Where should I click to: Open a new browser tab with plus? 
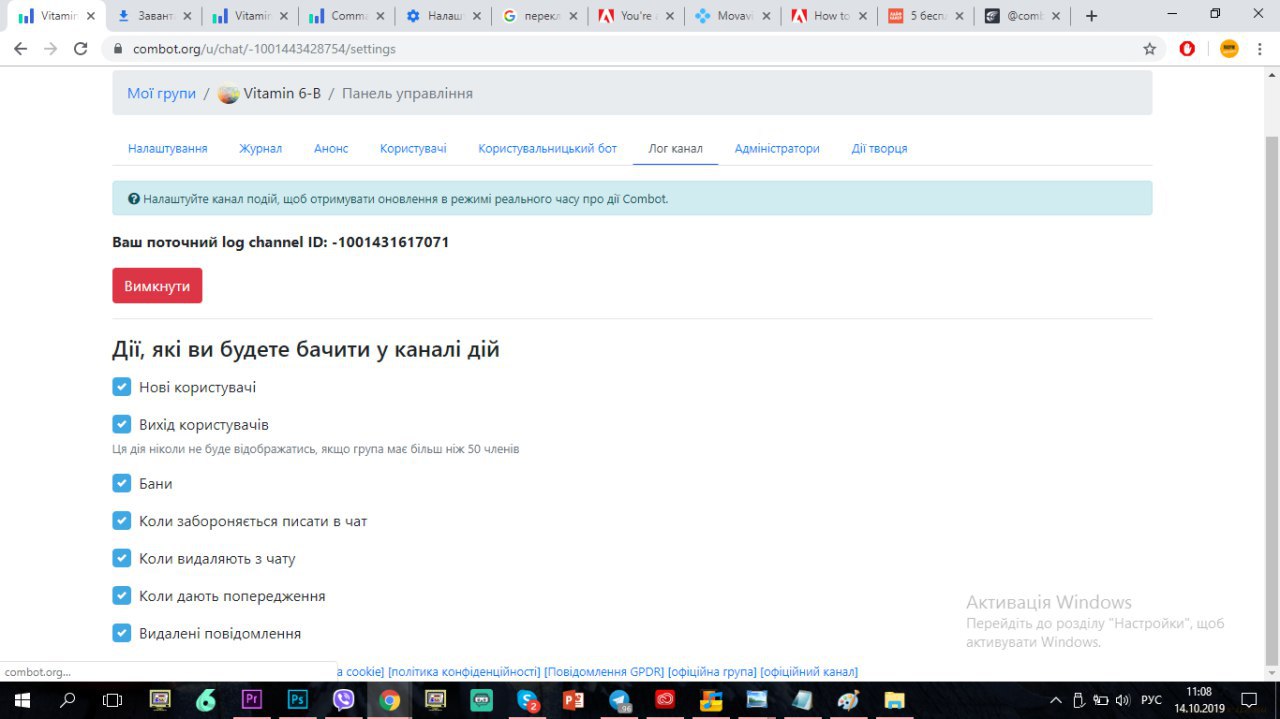(x=1091, y=16)
